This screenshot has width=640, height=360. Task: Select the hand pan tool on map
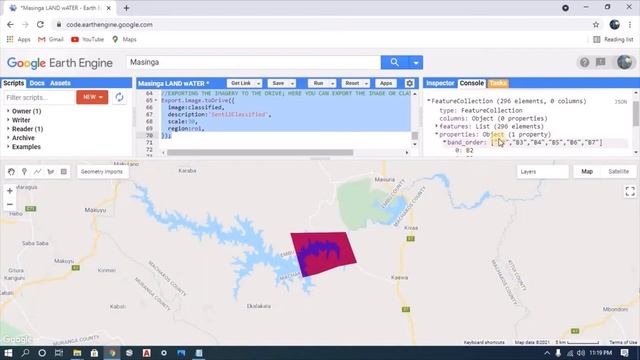(x=11, y=172)
